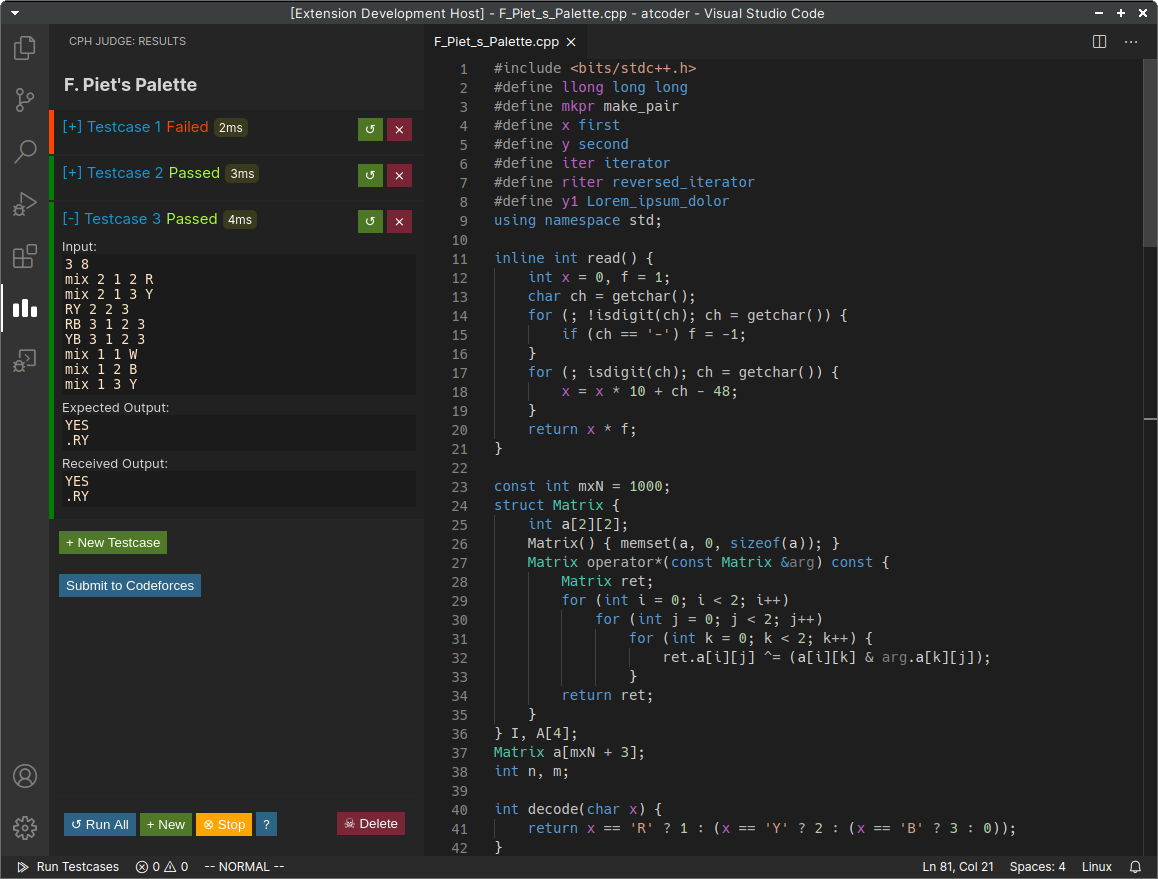Click Run Testcases in status bar

(x=68, y=866)
